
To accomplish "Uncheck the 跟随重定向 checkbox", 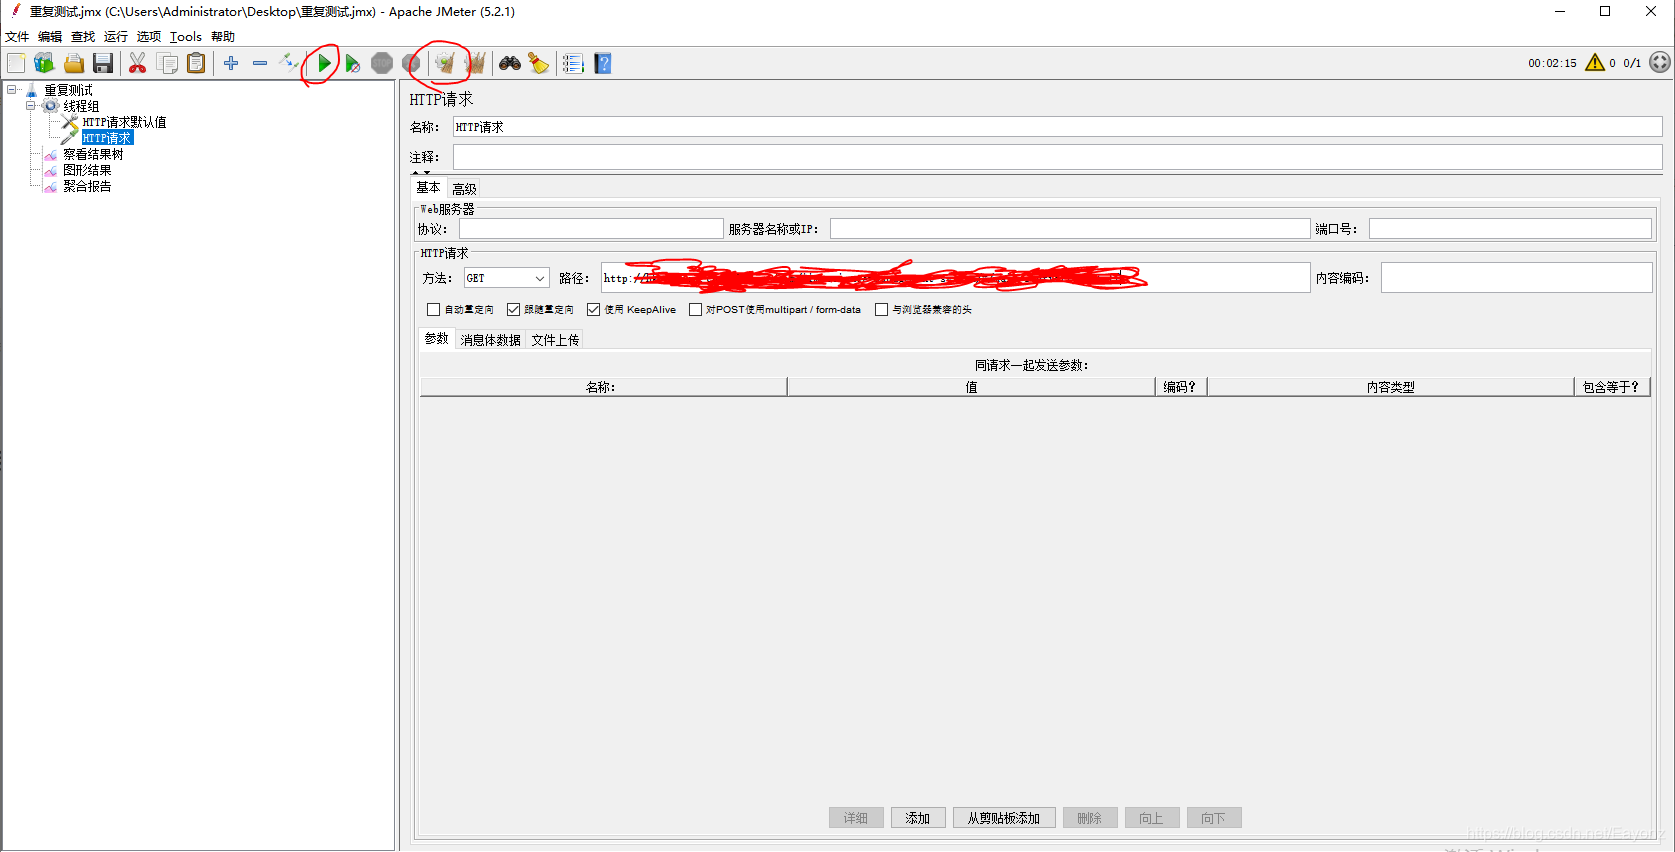I will tap(513, 309).
